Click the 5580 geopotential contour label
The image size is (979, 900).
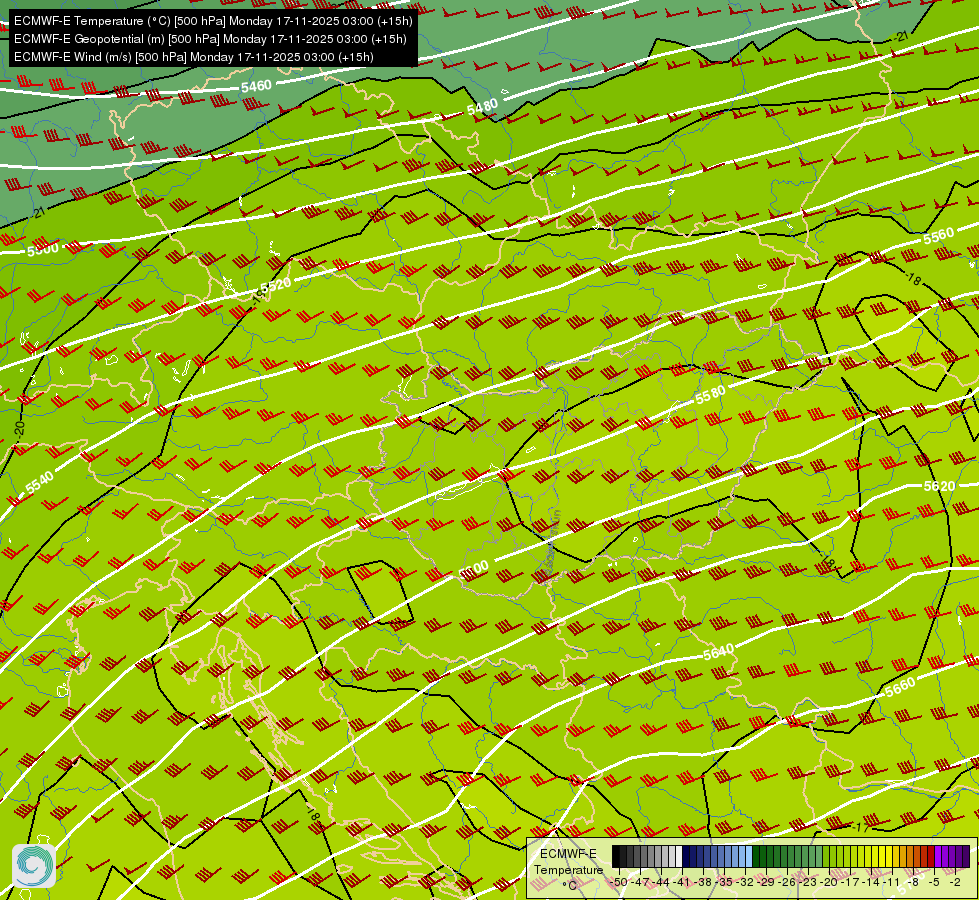[x=711, y=395]
